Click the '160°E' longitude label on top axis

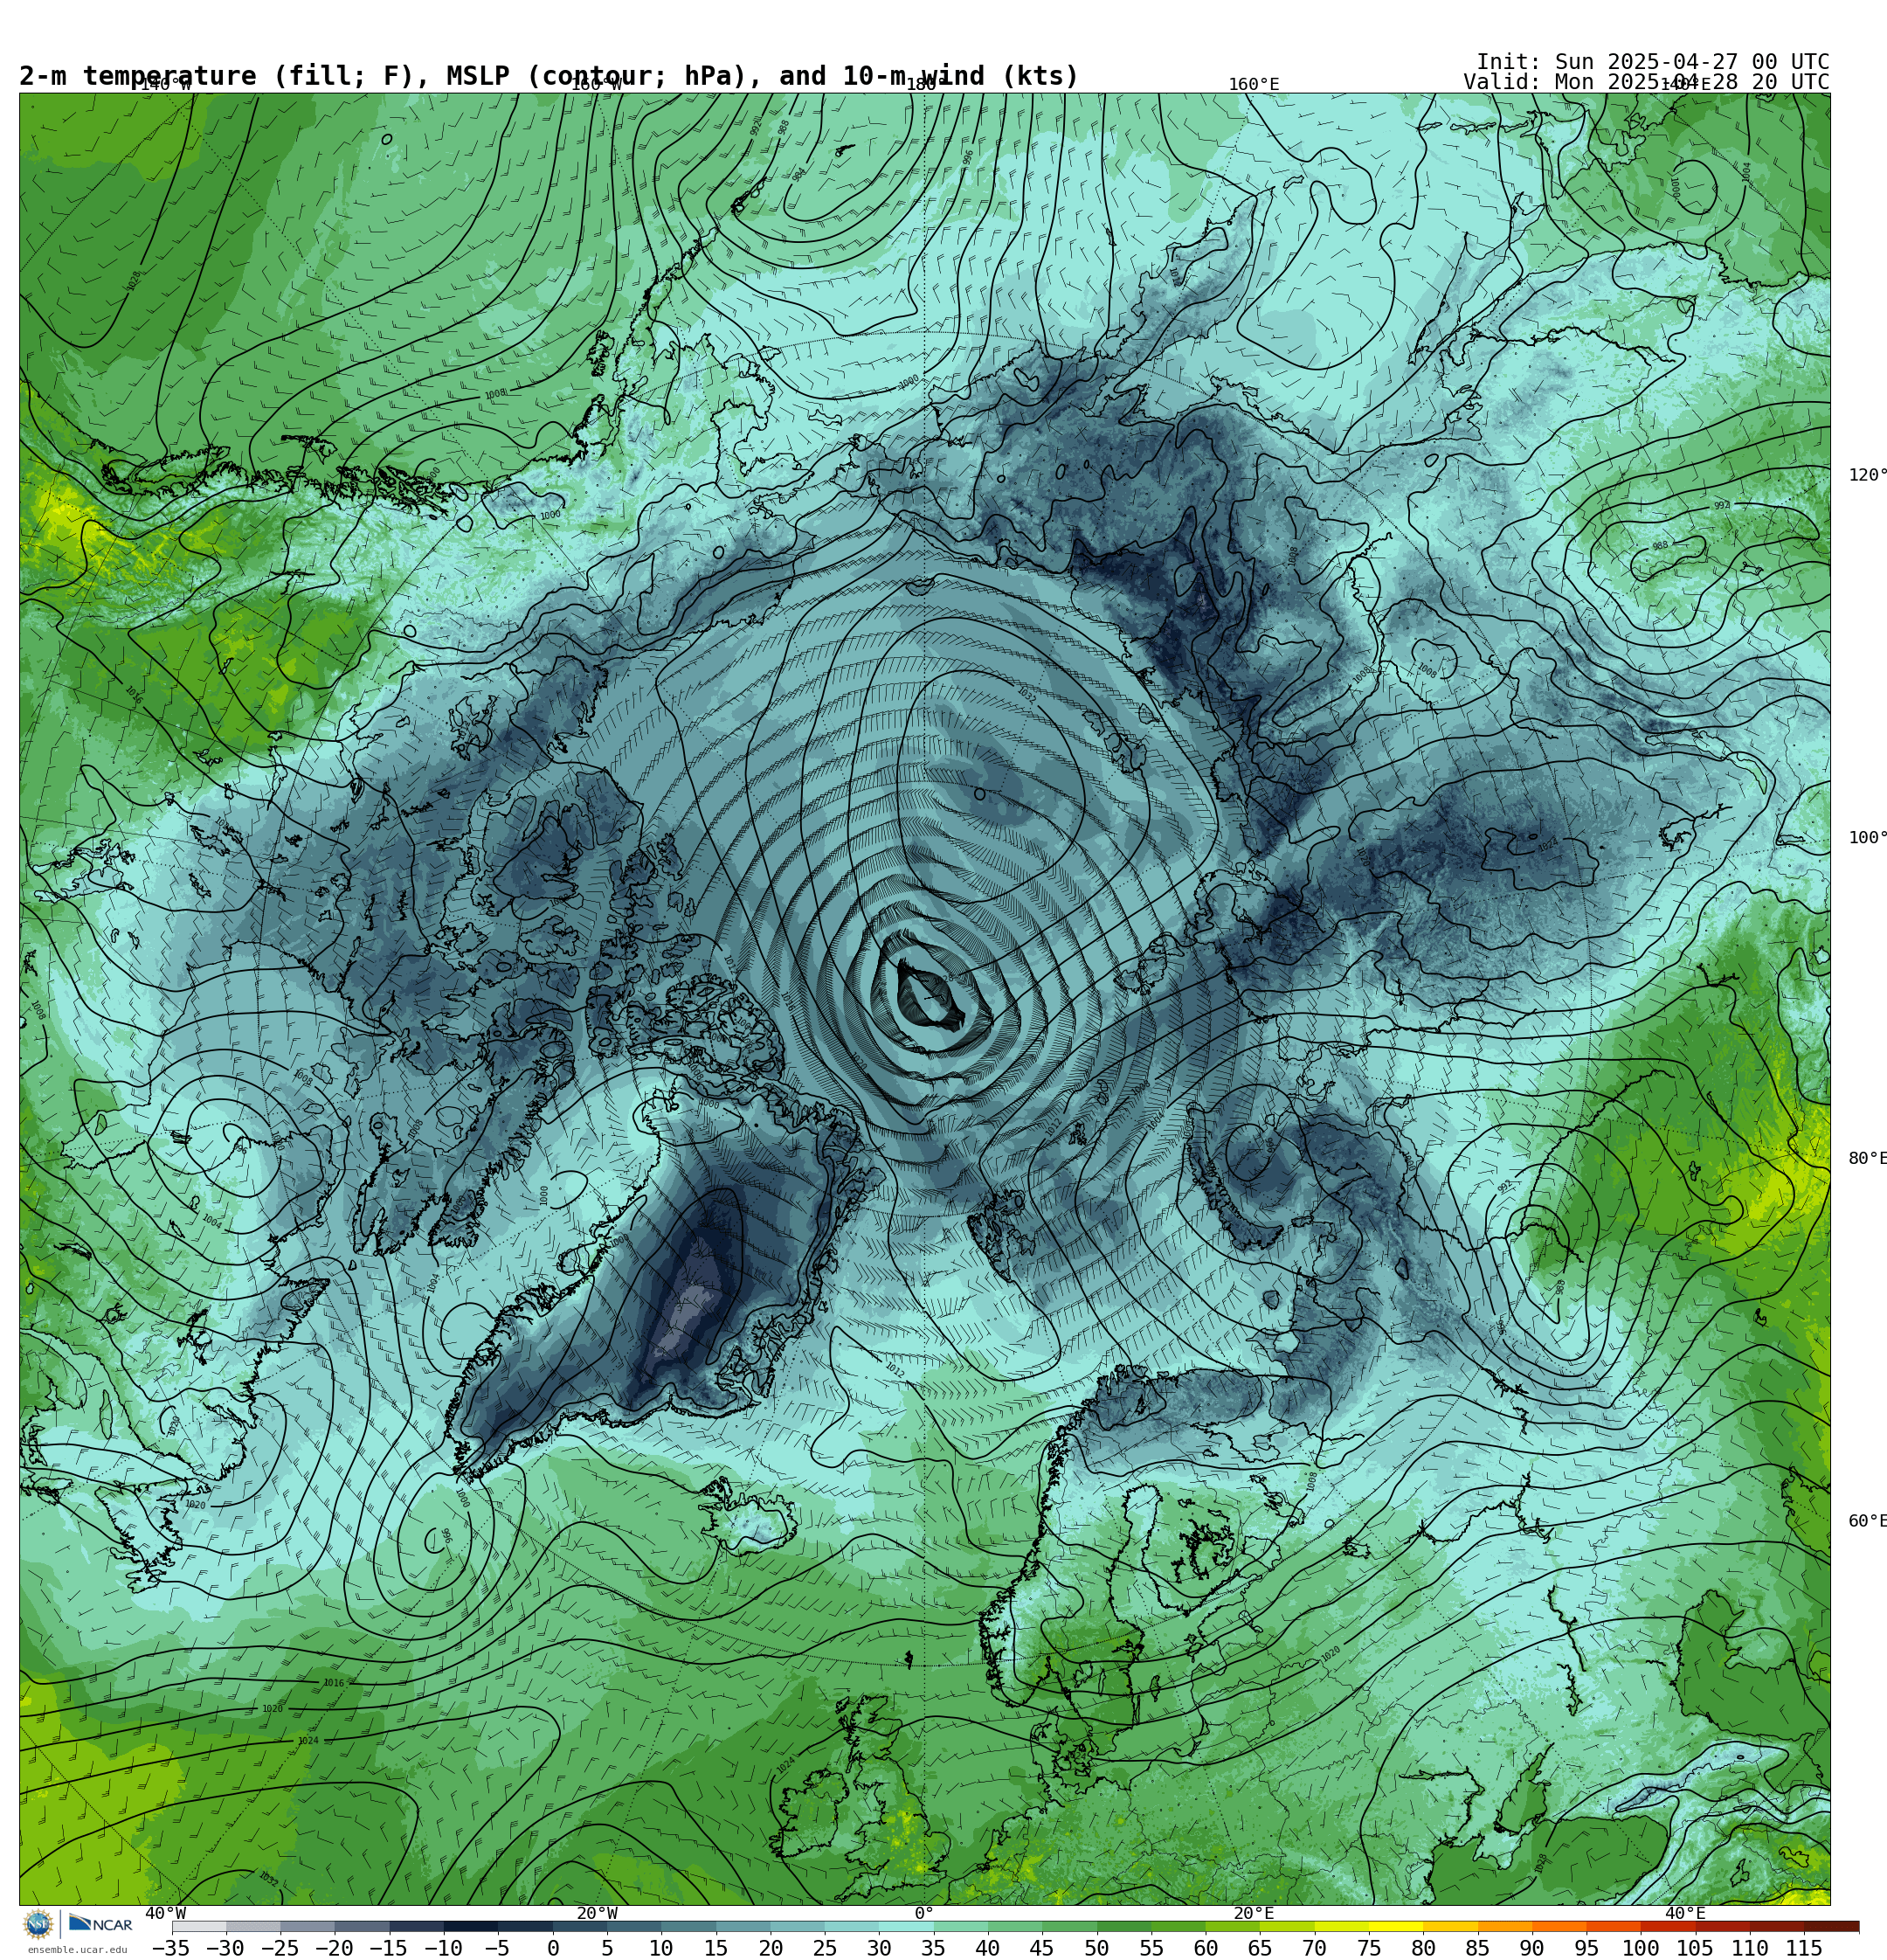(1253, 84)
